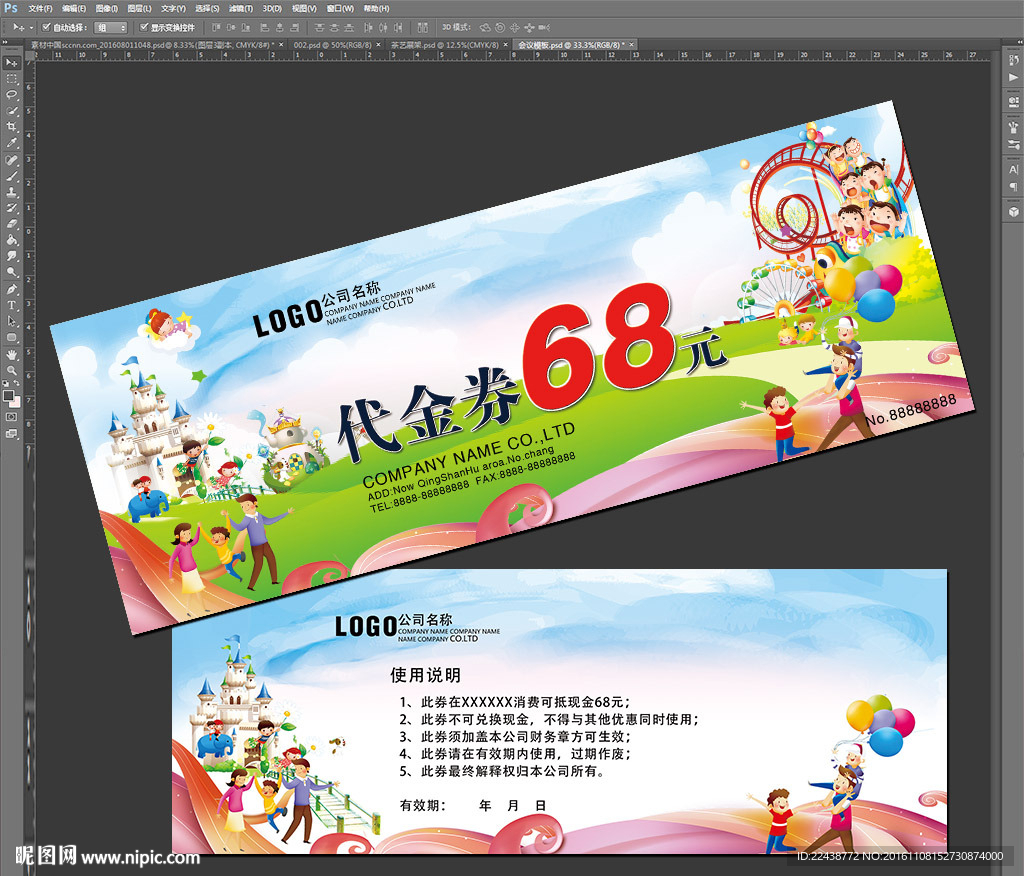The height and width of the screenshot is (876, 1024).
Task: Select the Smudge tool
Action: point(12,255)
